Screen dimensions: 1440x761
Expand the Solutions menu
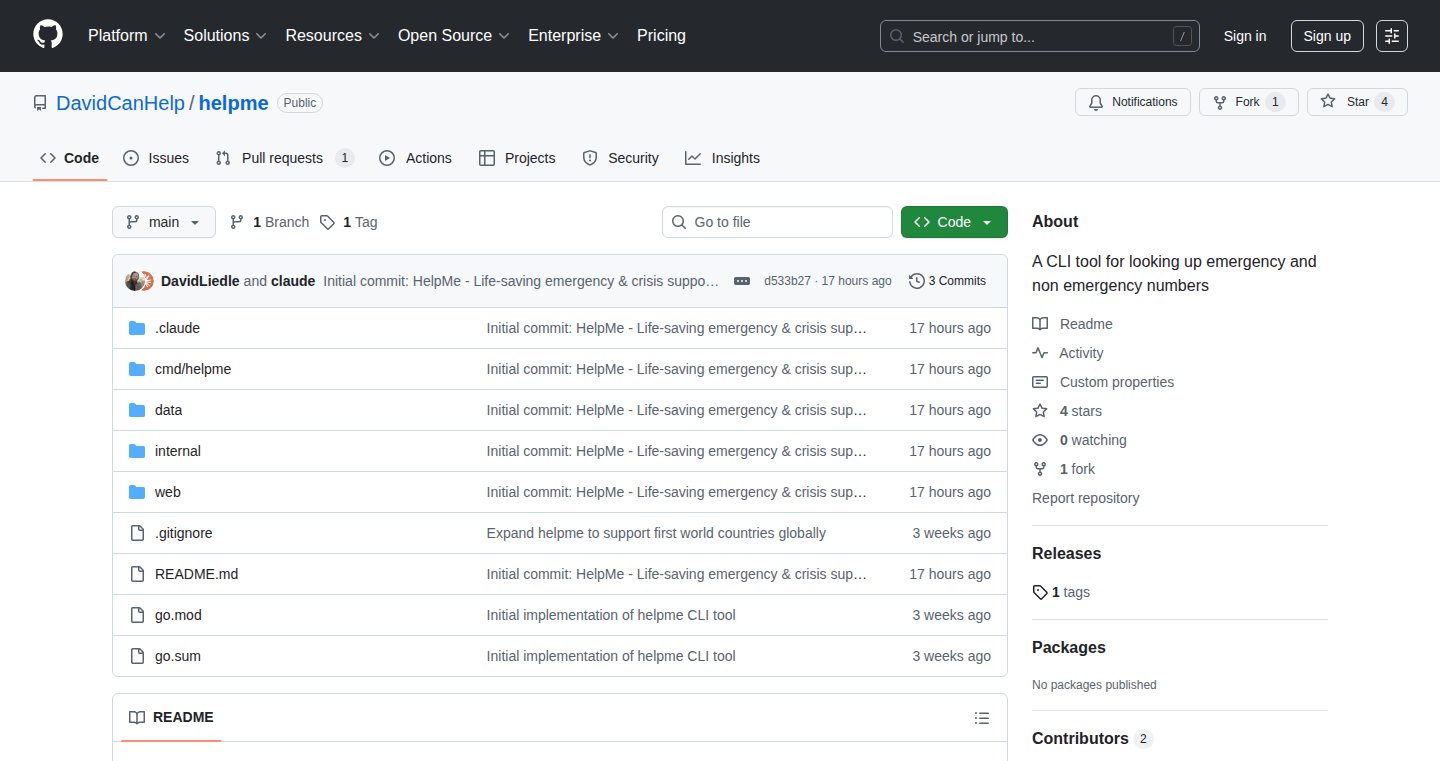click(225, 36)
